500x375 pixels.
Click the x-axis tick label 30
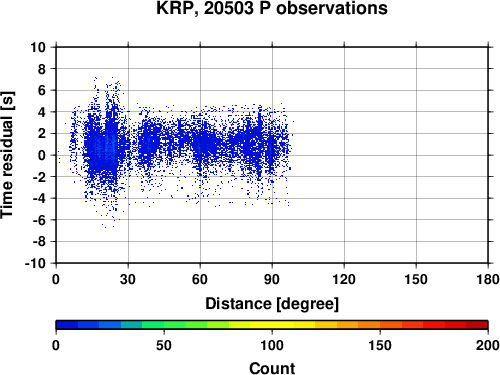128,279
